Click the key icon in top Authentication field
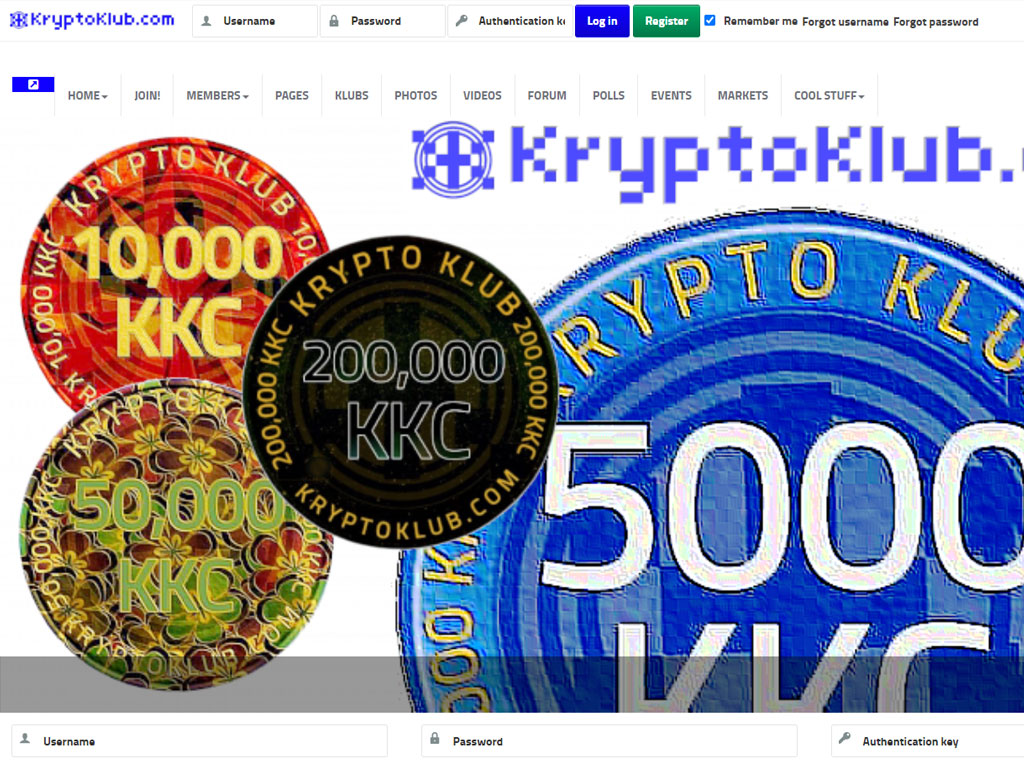1024x768 pixels. click(x=461, y=21)
